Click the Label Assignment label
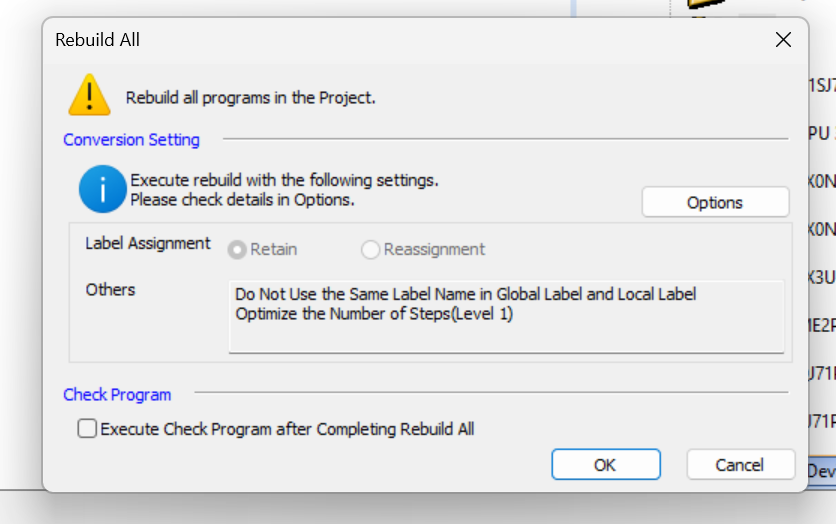The width and height of the screenshot is (836, 524). click(x=148, y=244)
